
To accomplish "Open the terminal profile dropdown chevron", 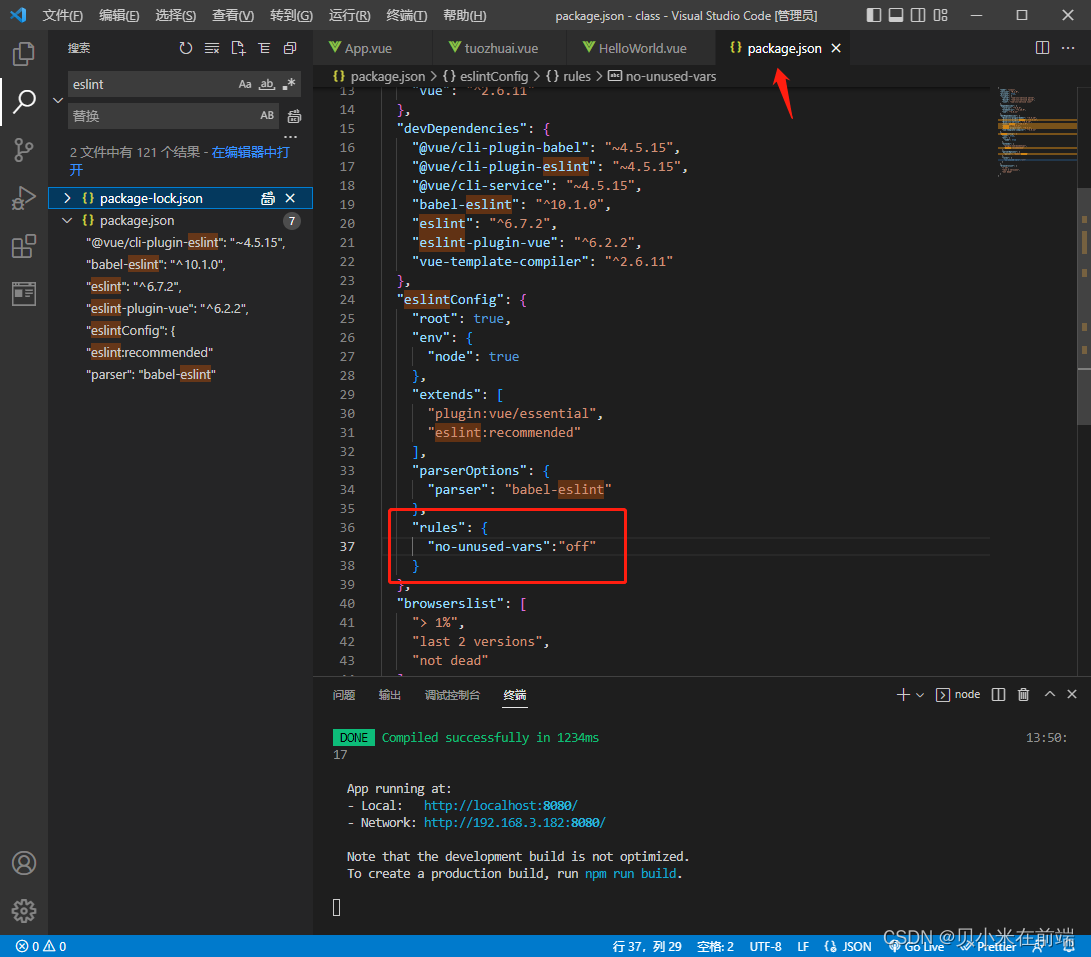I will (921, 693).
